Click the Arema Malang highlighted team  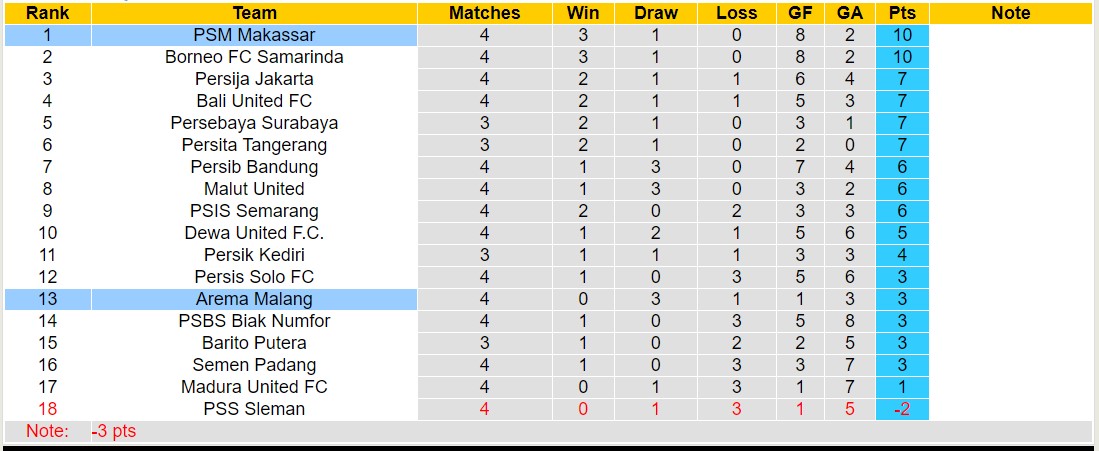pos(254,299)
